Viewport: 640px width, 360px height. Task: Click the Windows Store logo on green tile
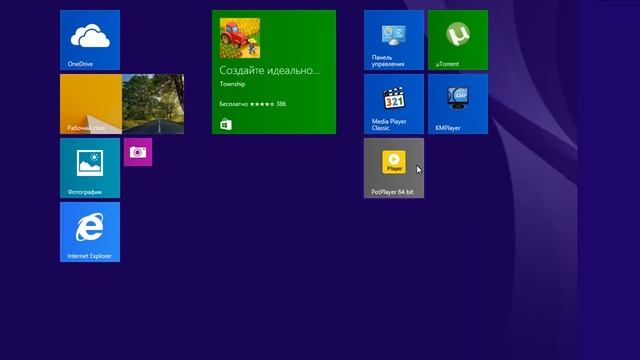226,124
